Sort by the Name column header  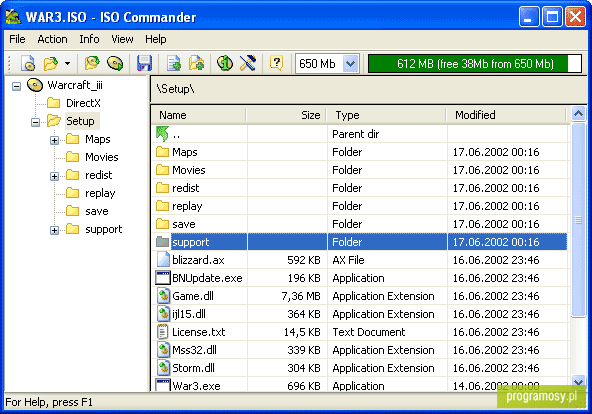(199, 115)
